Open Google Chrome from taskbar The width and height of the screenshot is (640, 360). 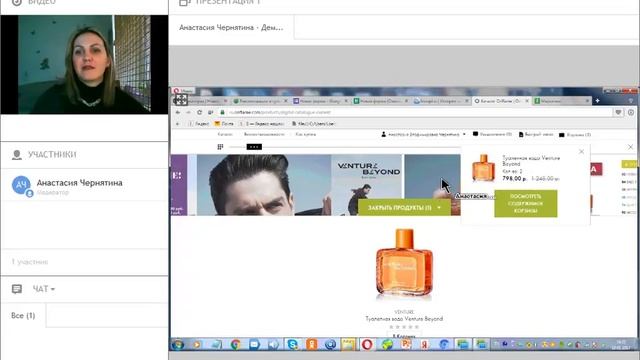click(236, 345)
